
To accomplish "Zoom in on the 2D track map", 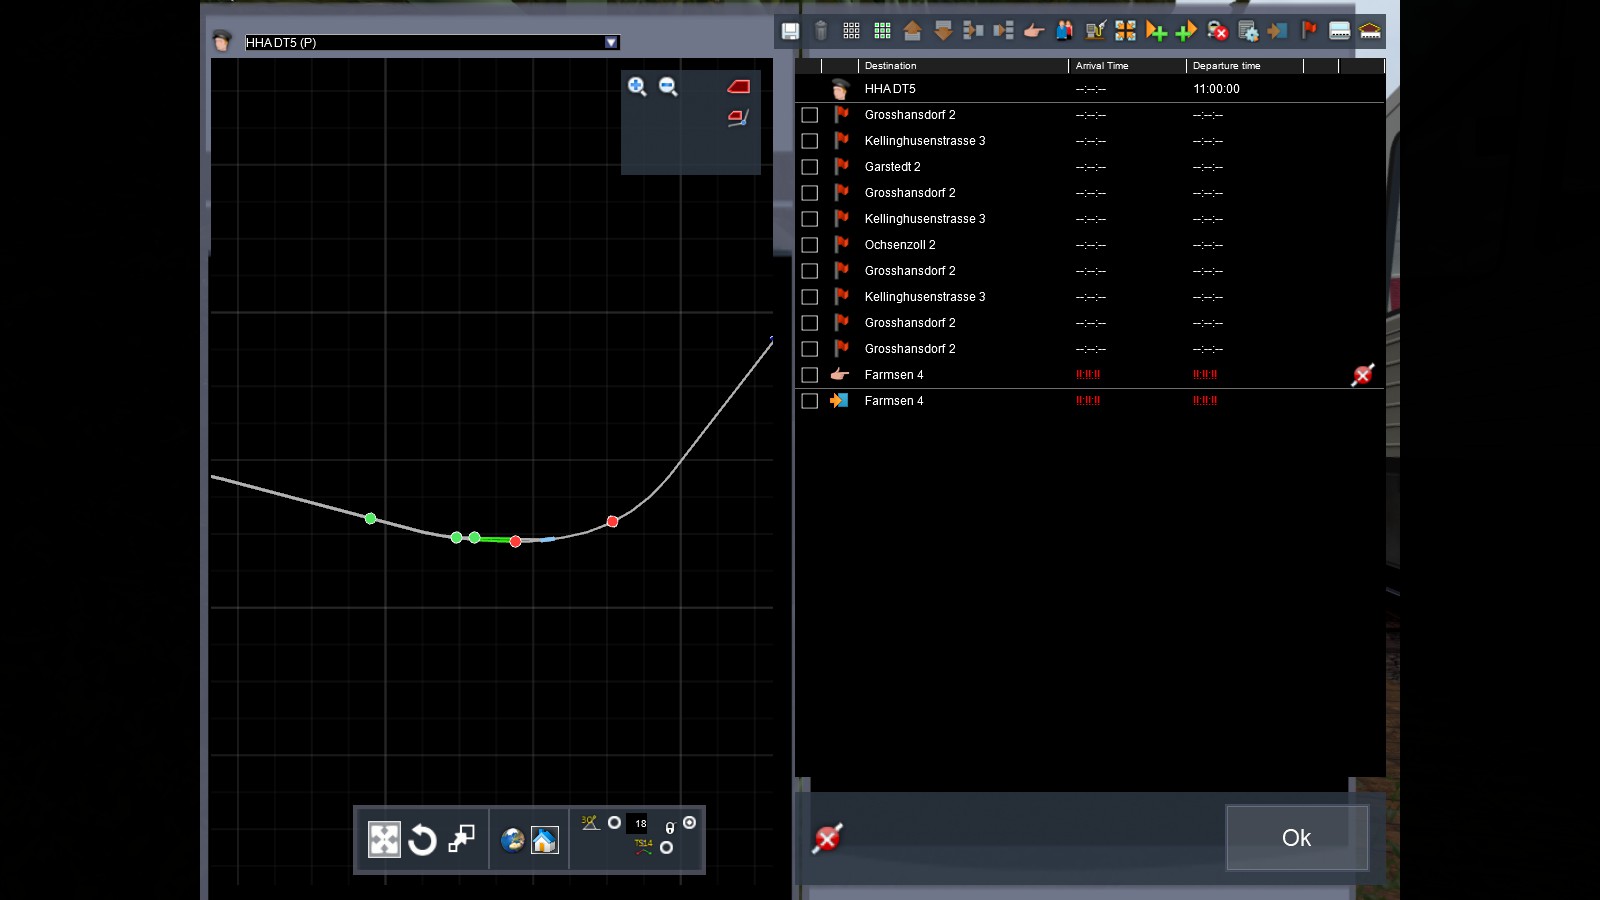I will coord(637,87).
